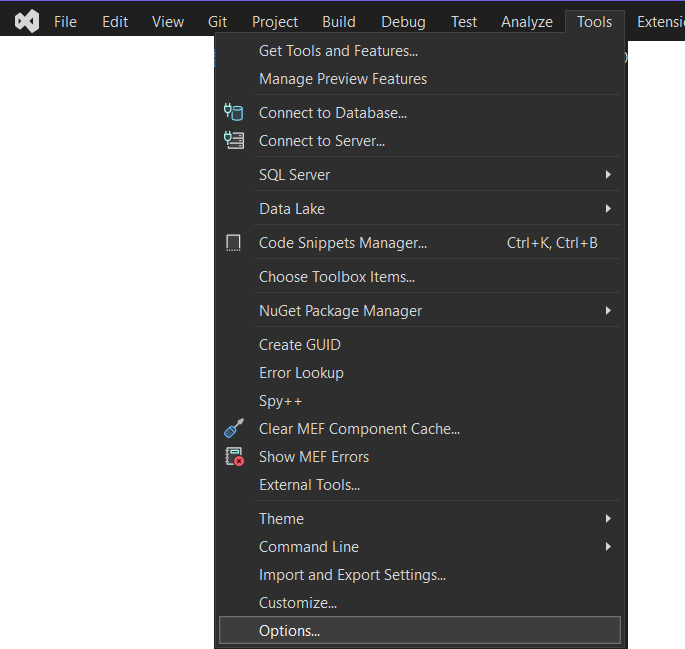The height and width of the screenshot is (649, 685).
Task: Open the SQL Server menu item
Action: pos(419,175)
